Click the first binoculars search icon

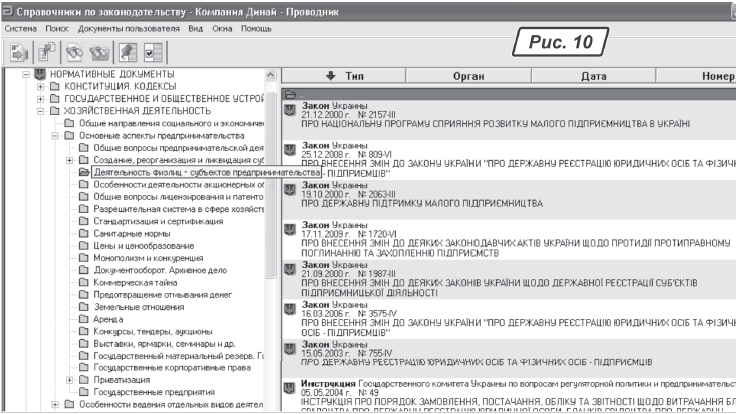point(75,50)
